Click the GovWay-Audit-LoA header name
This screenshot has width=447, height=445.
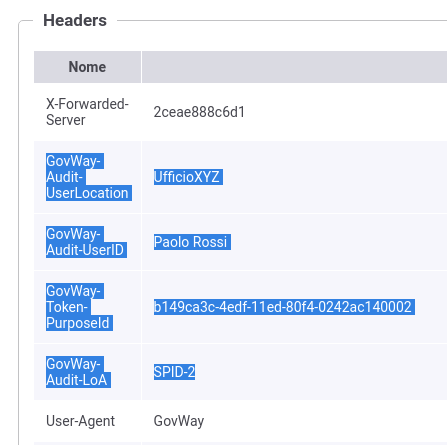[78, 372]
